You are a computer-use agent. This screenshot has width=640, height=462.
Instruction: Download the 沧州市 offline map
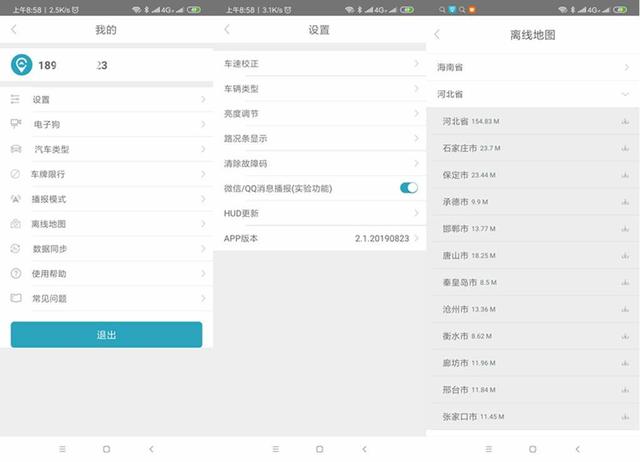pos(625,309)
